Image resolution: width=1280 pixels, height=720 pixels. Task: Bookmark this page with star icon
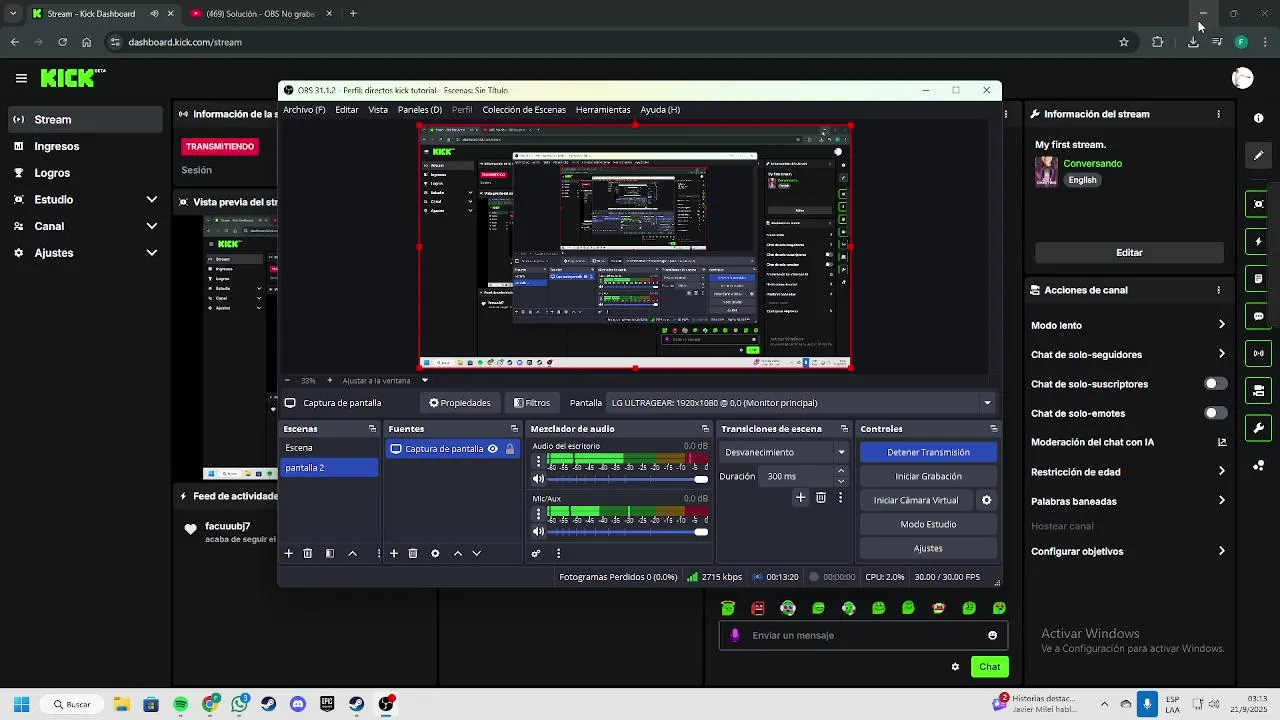[x=1124, y=42]
